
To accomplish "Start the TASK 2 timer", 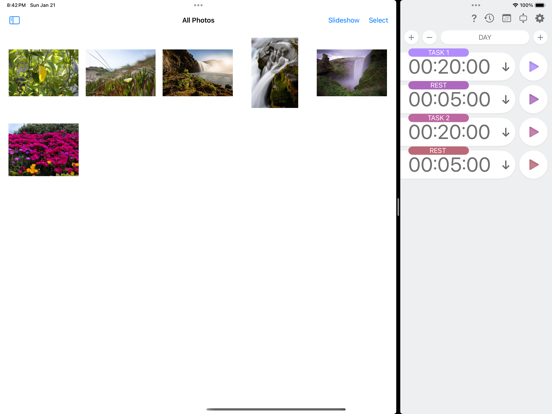I will tap(534, 132).
